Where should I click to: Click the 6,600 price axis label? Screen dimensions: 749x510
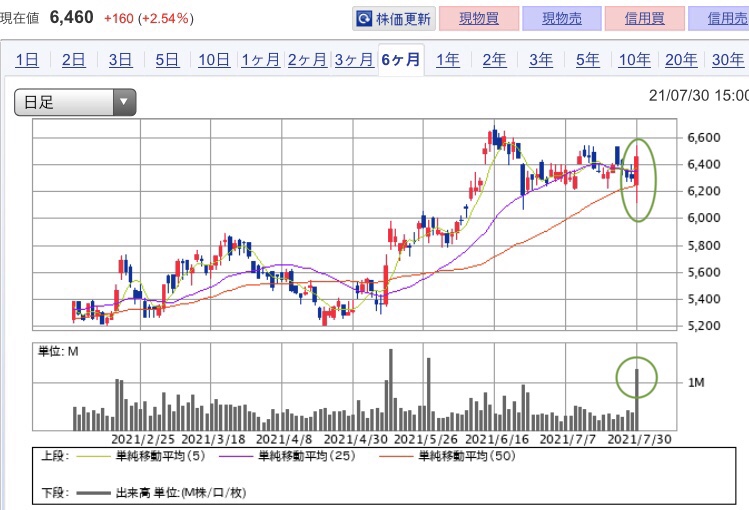[x=704, y=138]
